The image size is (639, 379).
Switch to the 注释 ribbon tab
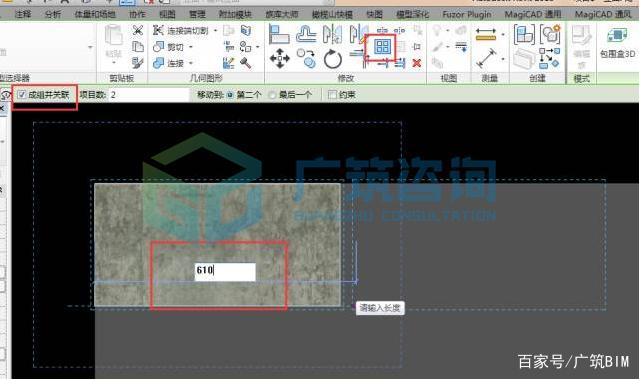23,14
